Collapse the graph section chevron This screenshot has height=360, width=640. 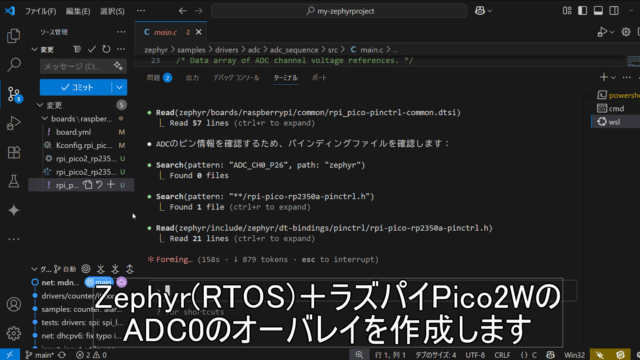click(x=34, y=269)
